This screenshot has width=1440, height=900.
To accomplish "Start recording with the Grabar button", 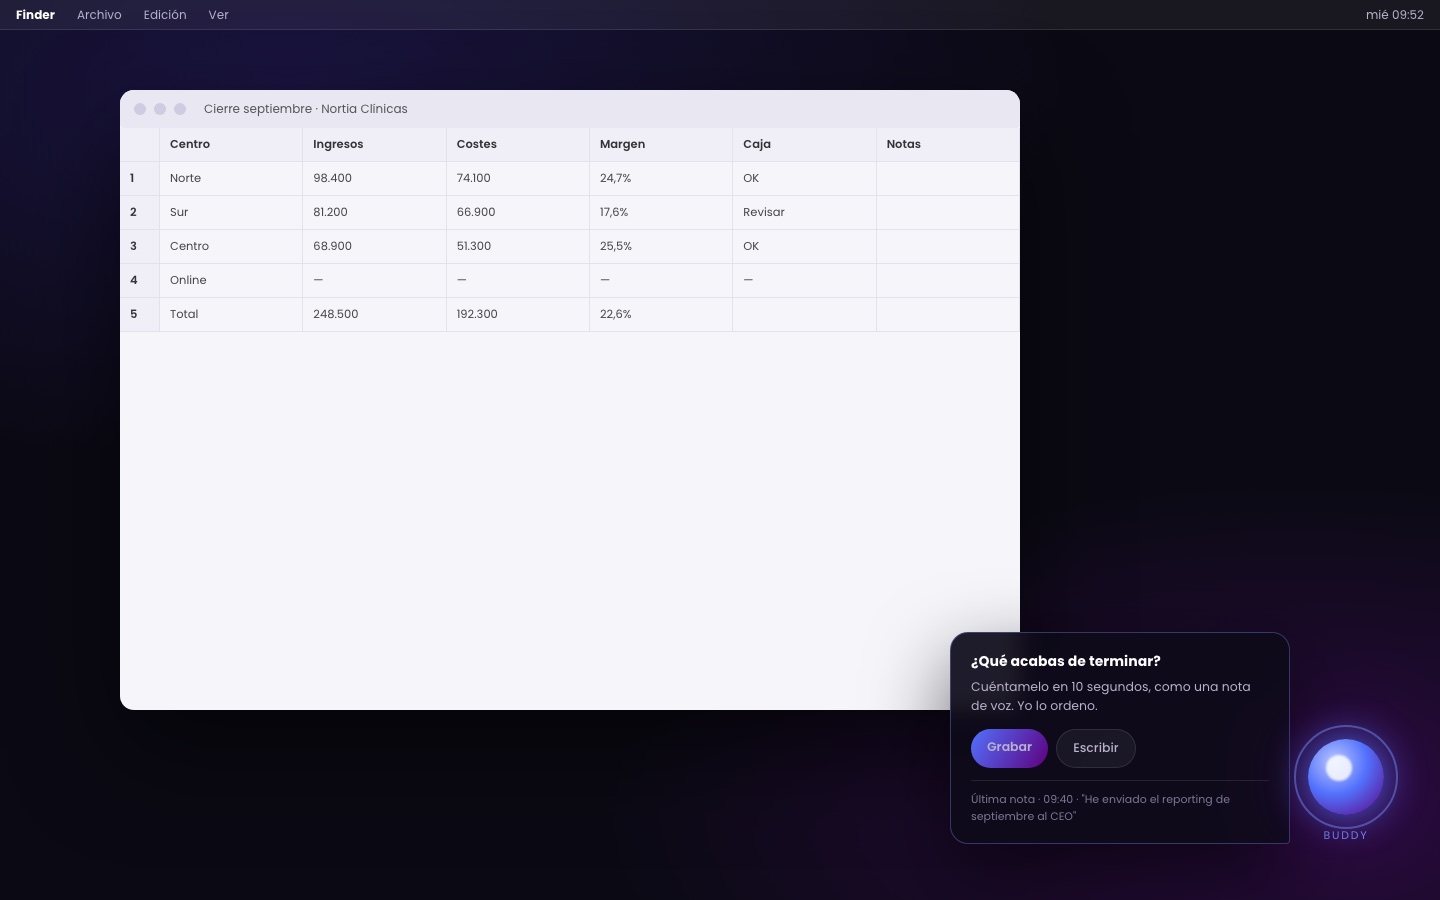I will [x=1009, y=748].
